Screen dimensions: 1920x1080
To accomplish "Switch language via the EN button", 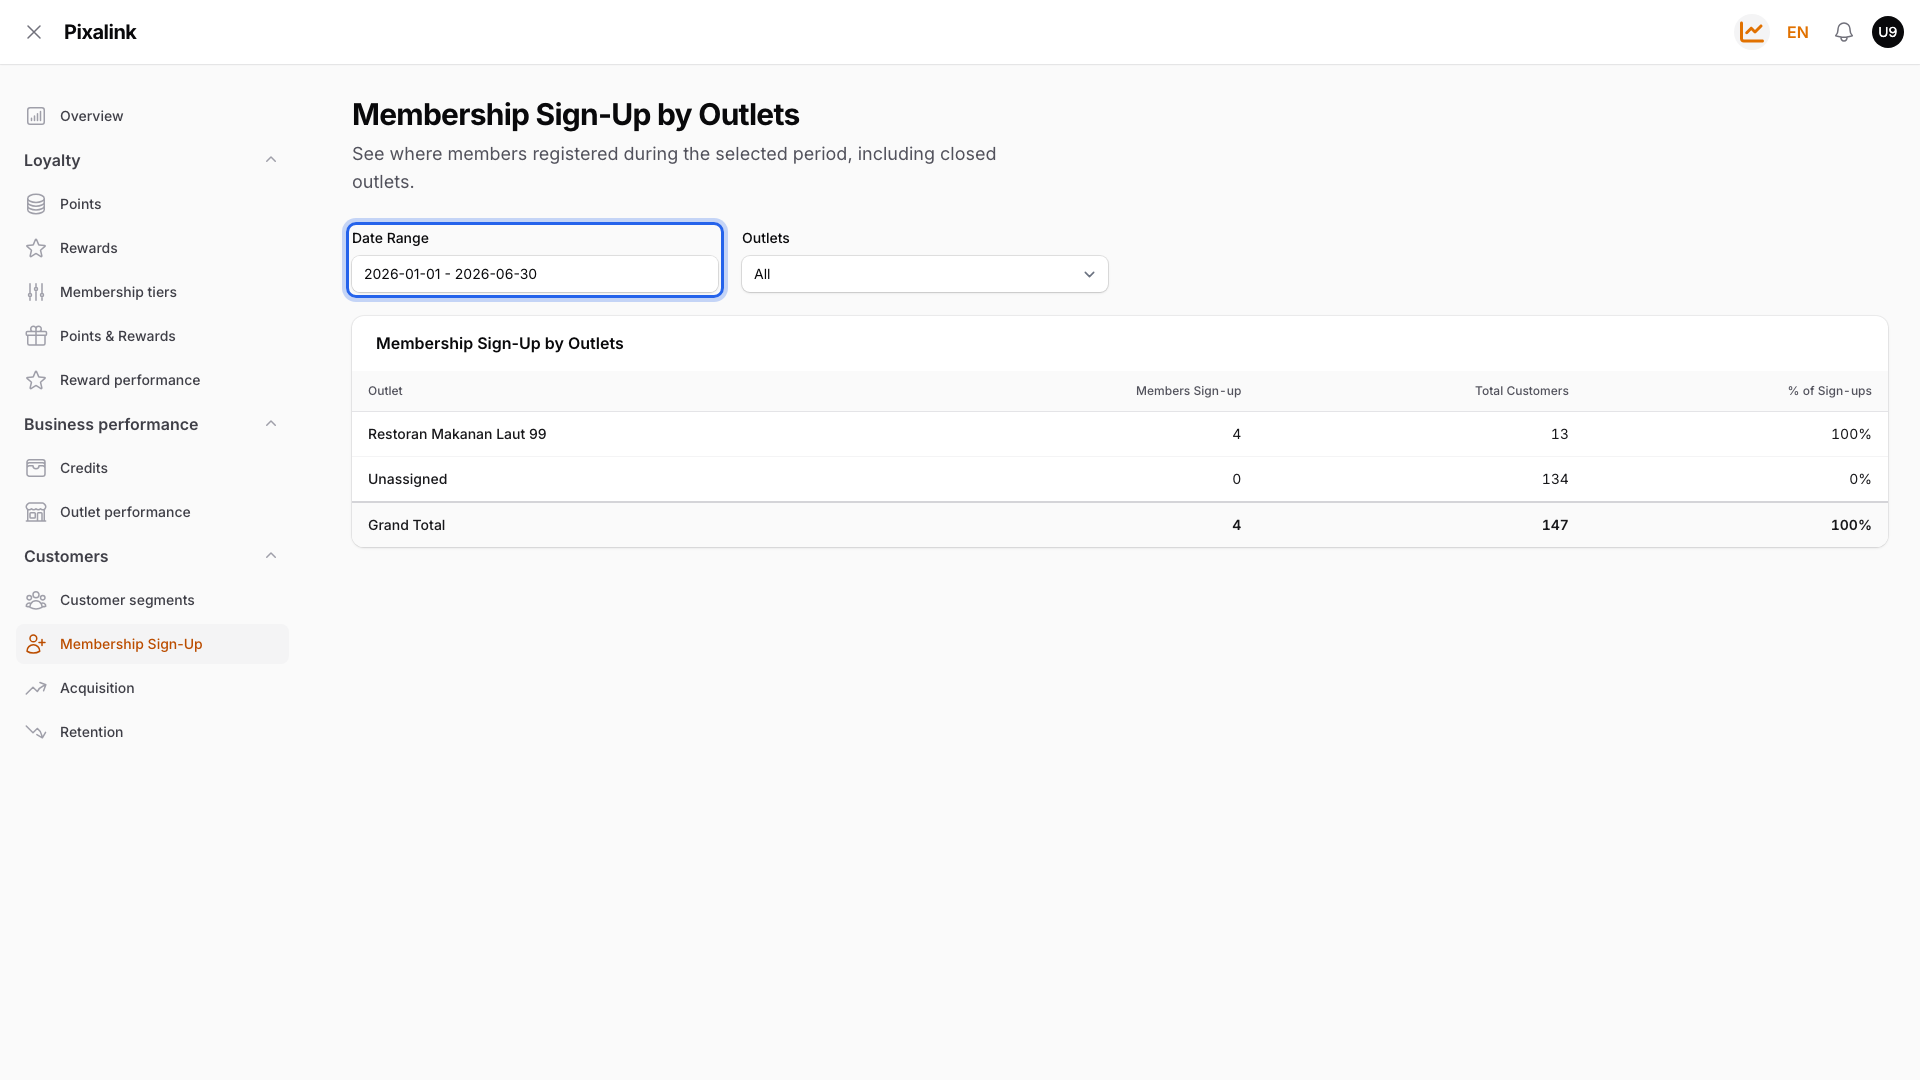I will pyautogui.click(x=1797, y=32).
